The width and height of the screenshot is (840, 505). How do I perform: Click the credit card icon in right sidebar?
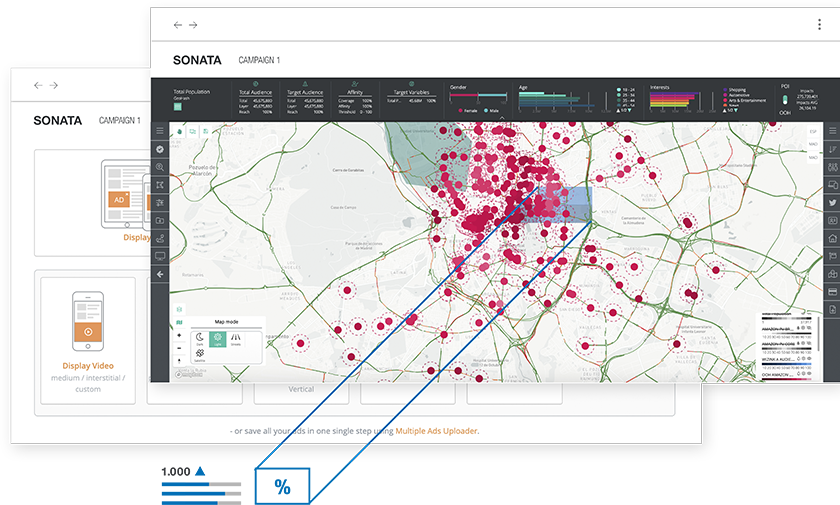click(x=832, y=292)
